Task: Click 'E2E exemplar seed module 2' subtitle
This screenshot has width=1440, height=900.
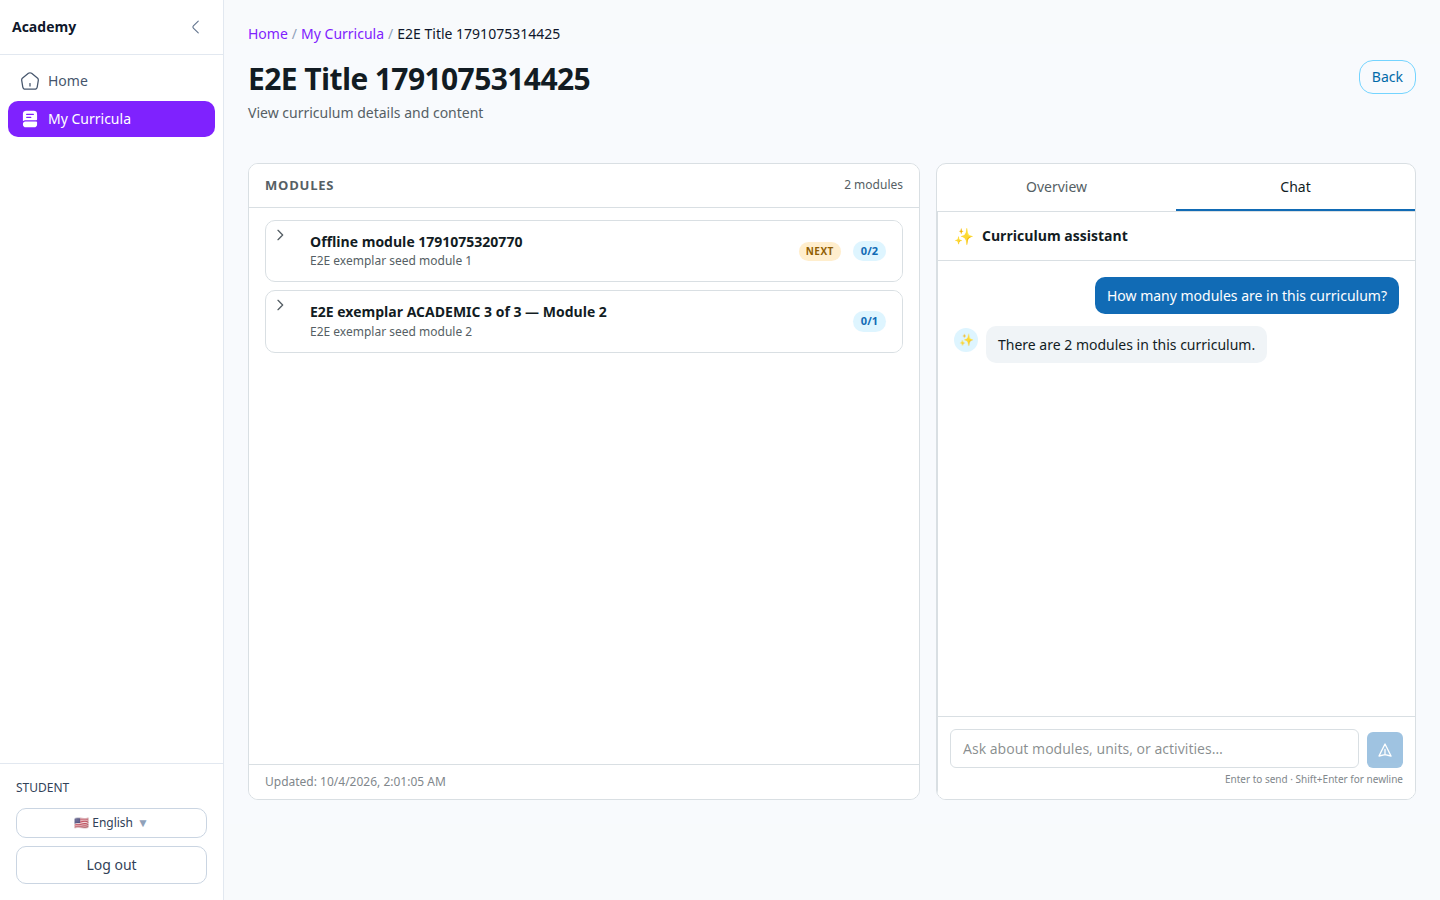Action: point(391,332)
